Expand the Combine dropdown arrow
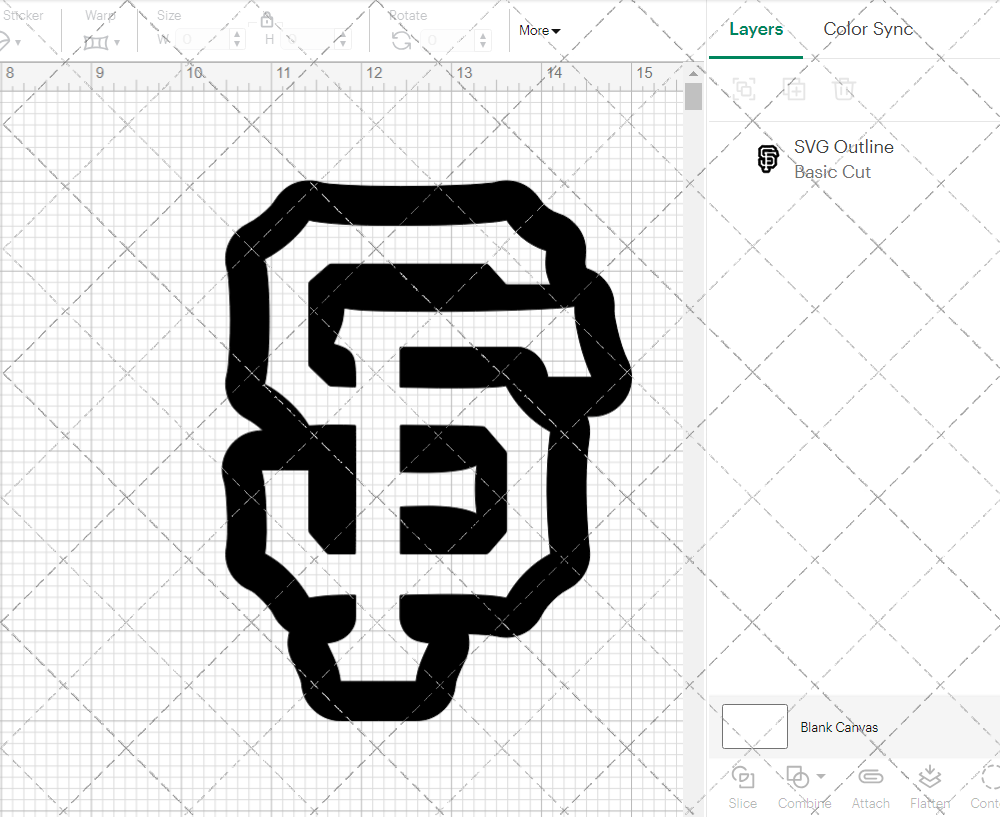The width and height of the screenshot is (1000, 817). (821, 776)
